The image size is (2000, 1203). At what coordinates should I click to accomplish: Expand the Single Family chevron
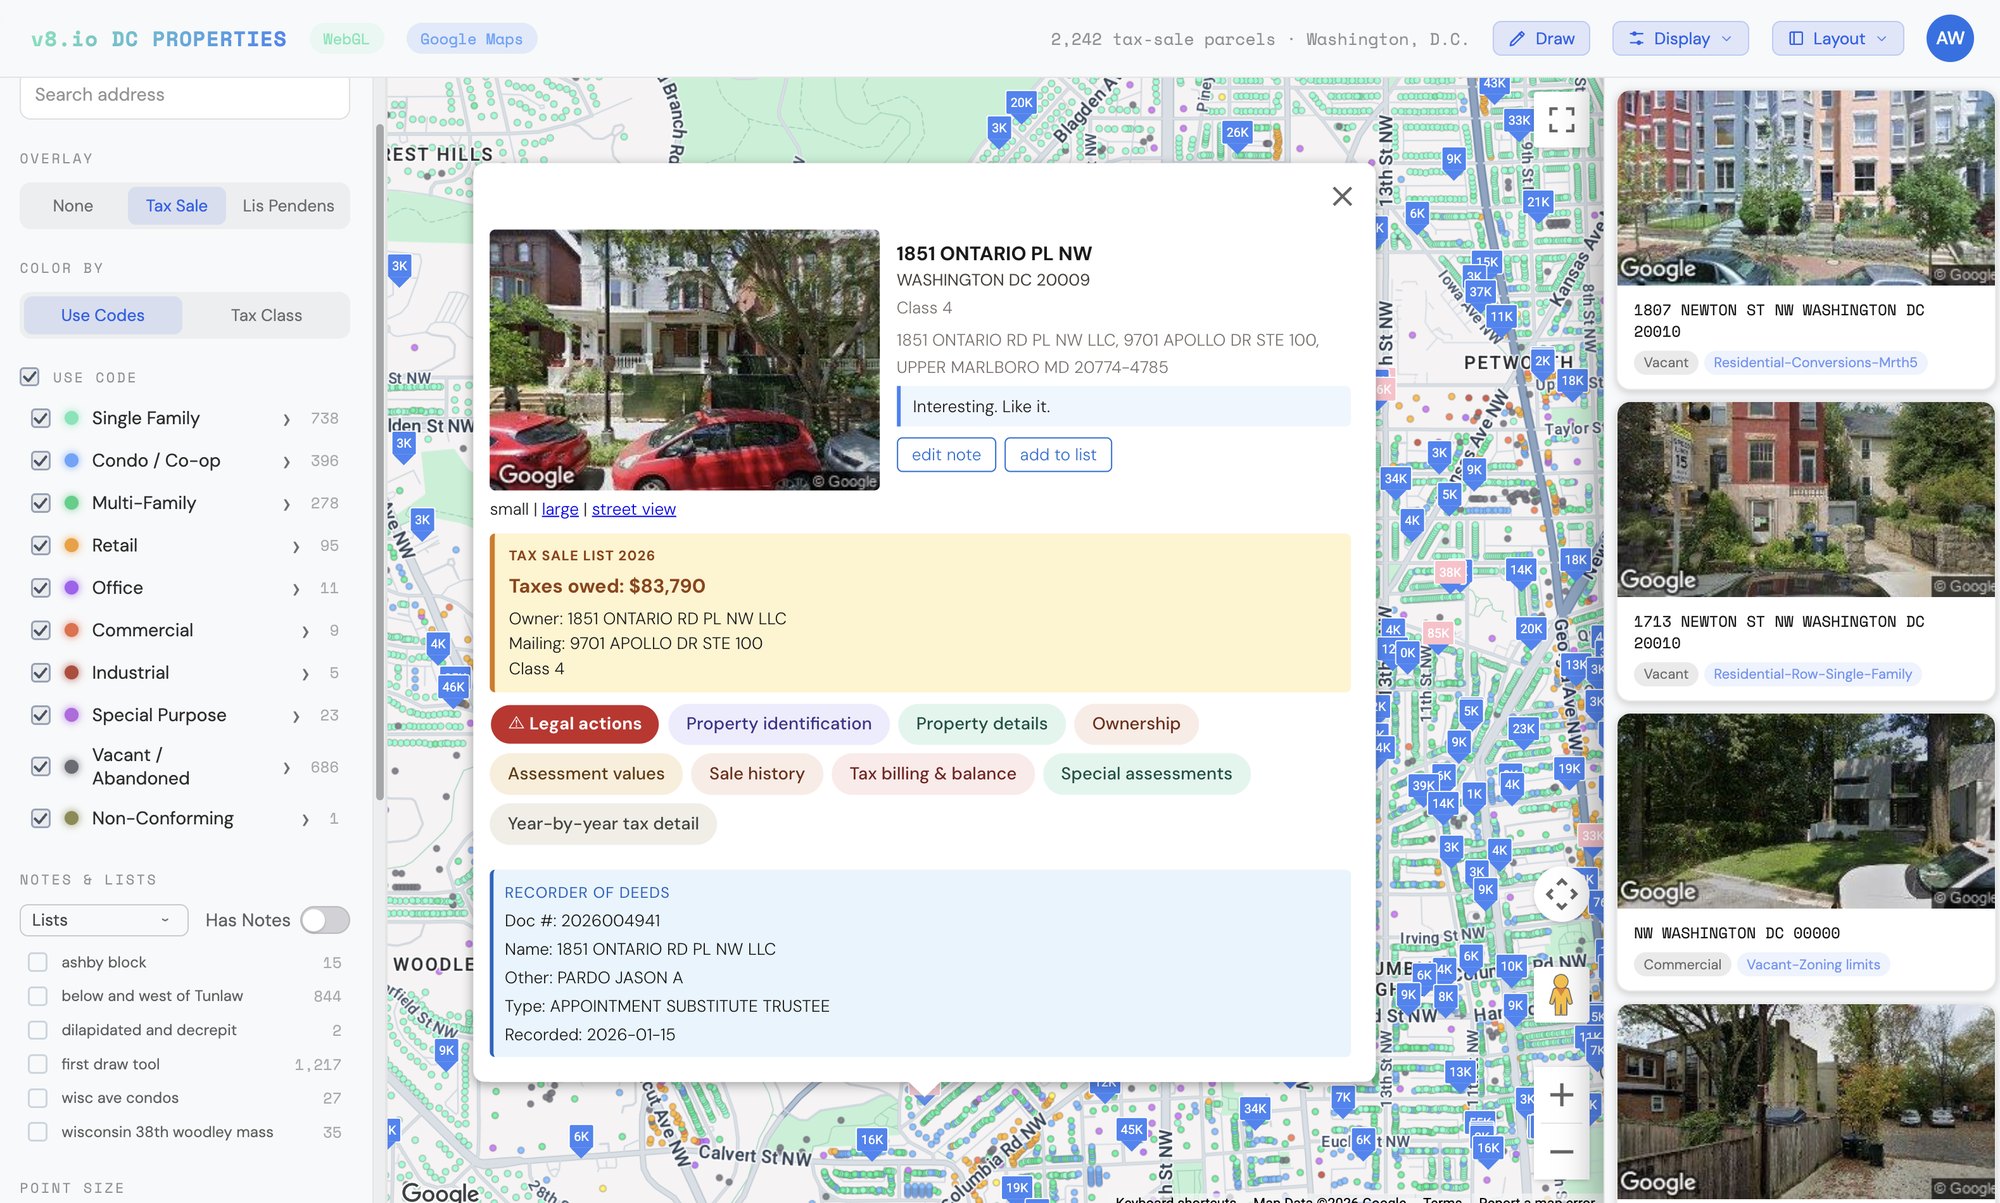(x=287, y=419)
